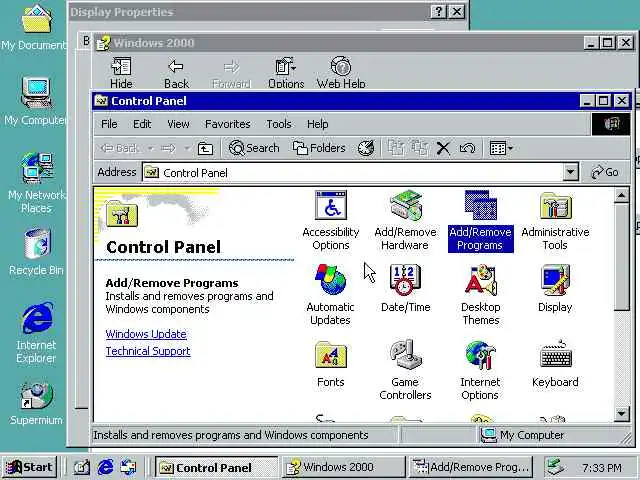This screenshot has width=640, height=480.
Task: Open the Favorites menu
Action: click(228, 124)
